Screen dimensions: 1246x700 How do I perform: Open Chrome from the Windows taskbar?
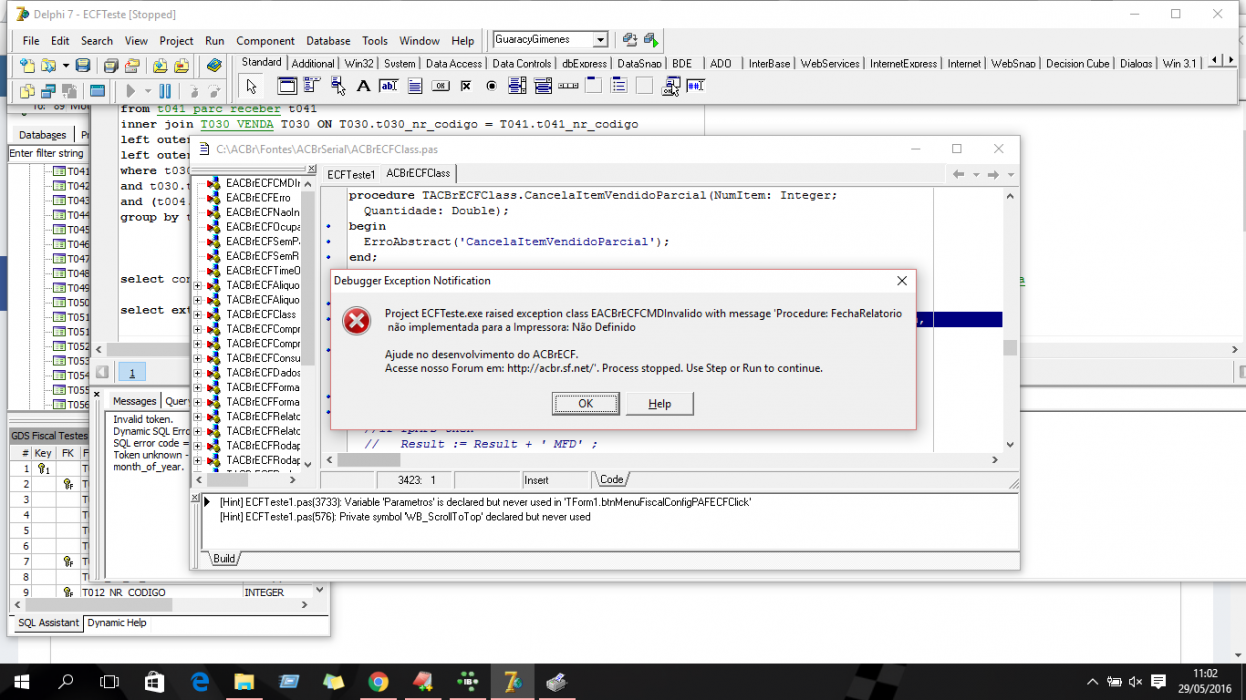(x=378, y=682)
